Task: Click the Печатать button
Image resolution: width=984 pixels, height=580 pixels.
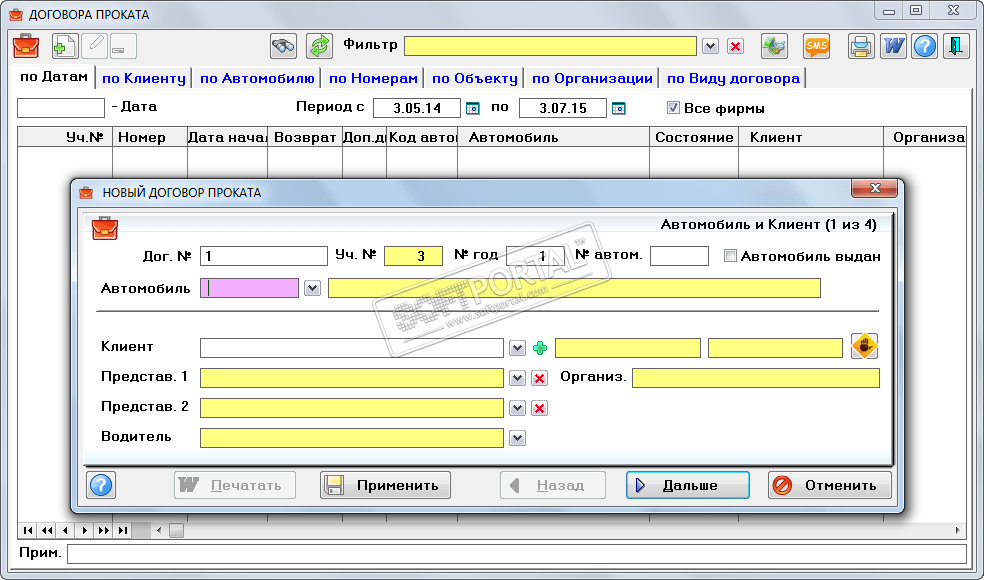Action: 235,485
